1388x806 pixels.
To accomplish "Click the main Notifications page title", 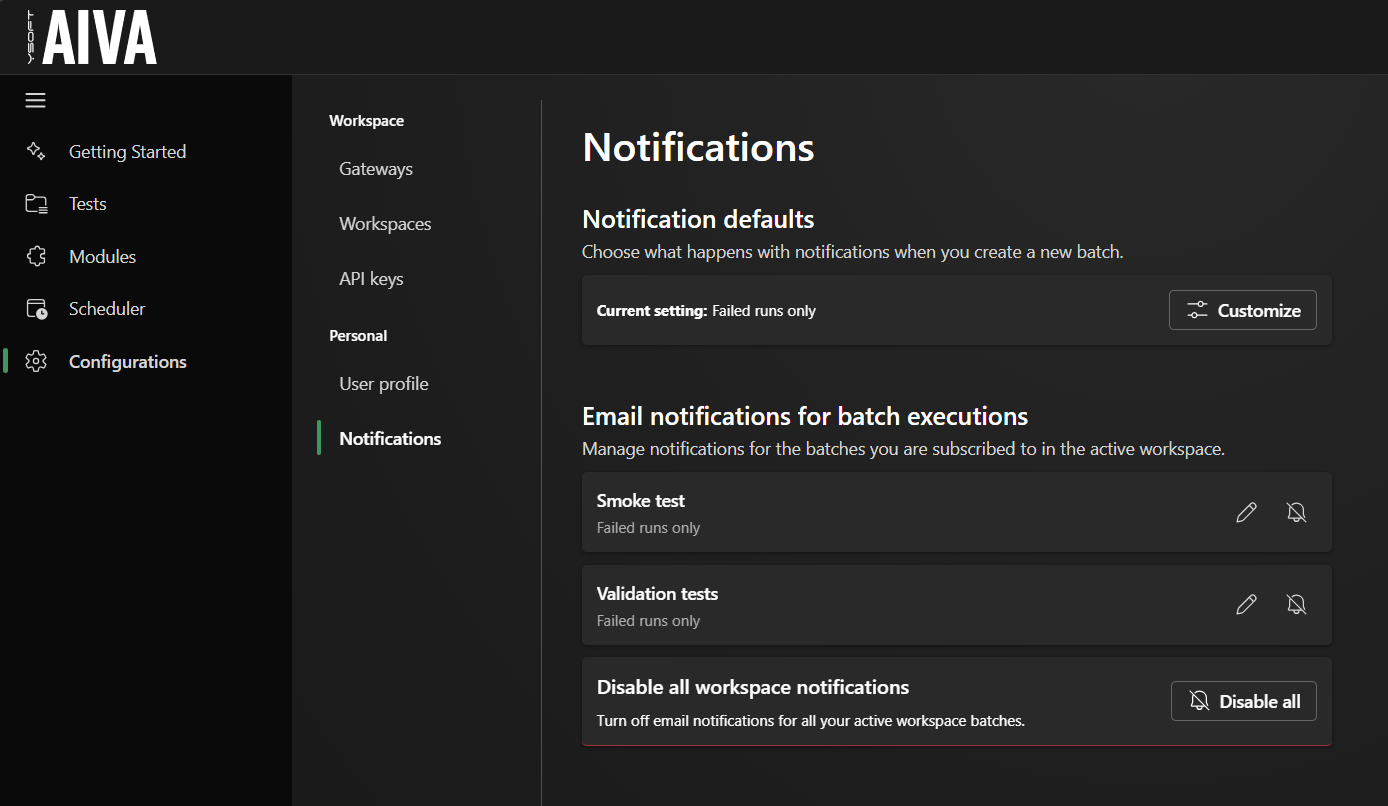I will pos(698,147).
